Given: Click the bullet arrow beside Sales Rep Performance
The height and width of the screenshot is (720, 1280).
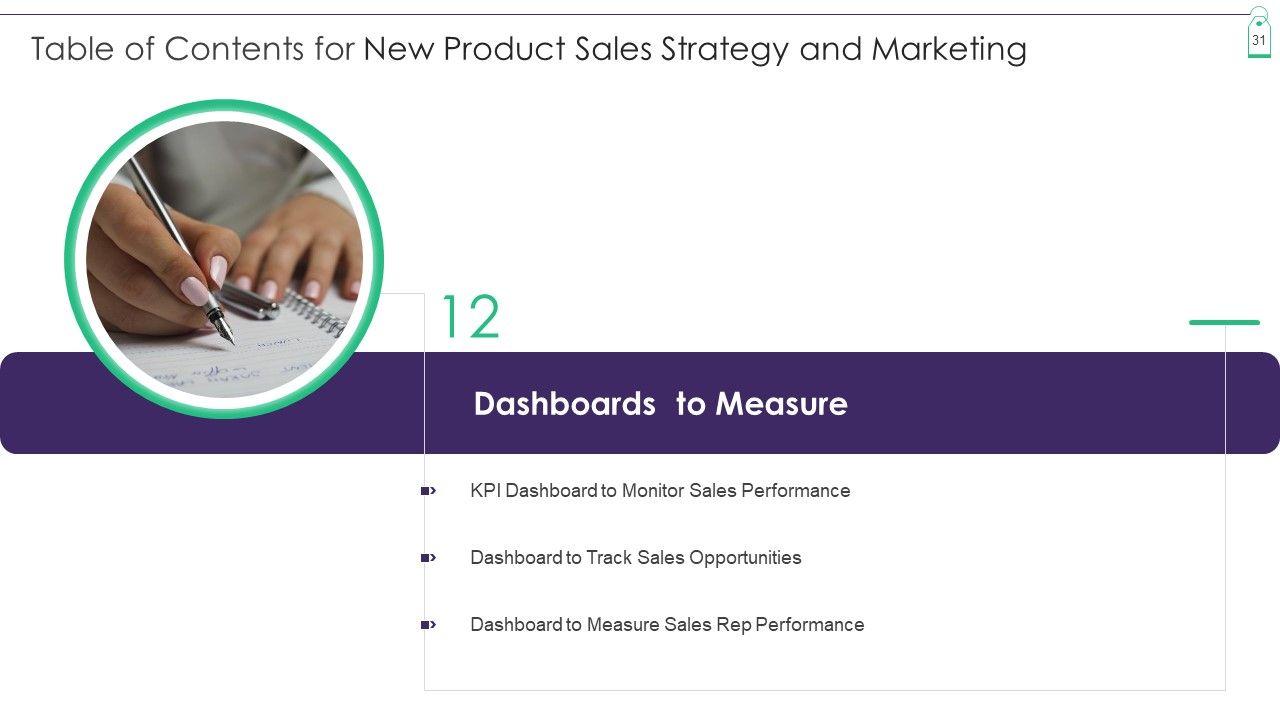Looking at the screenshot, I should pos(428,625).
